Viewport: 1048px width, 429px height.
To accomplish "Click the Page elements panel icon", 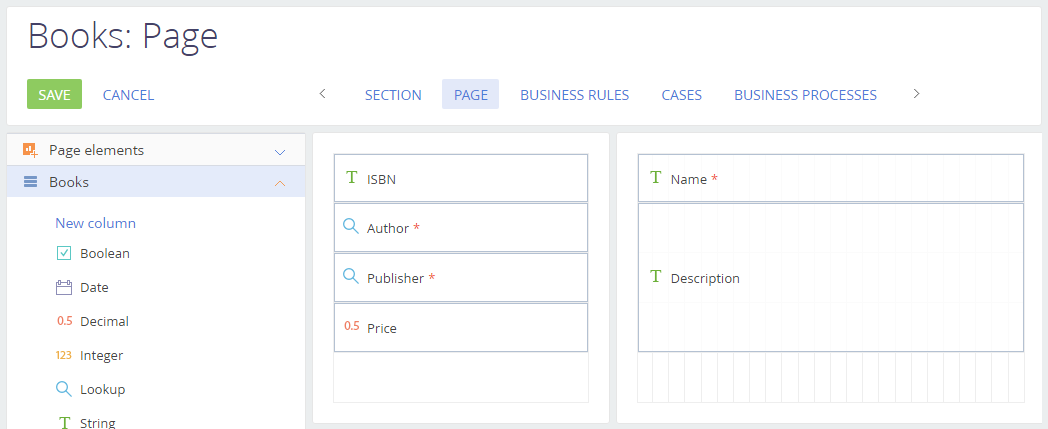I will coord(30,150).
